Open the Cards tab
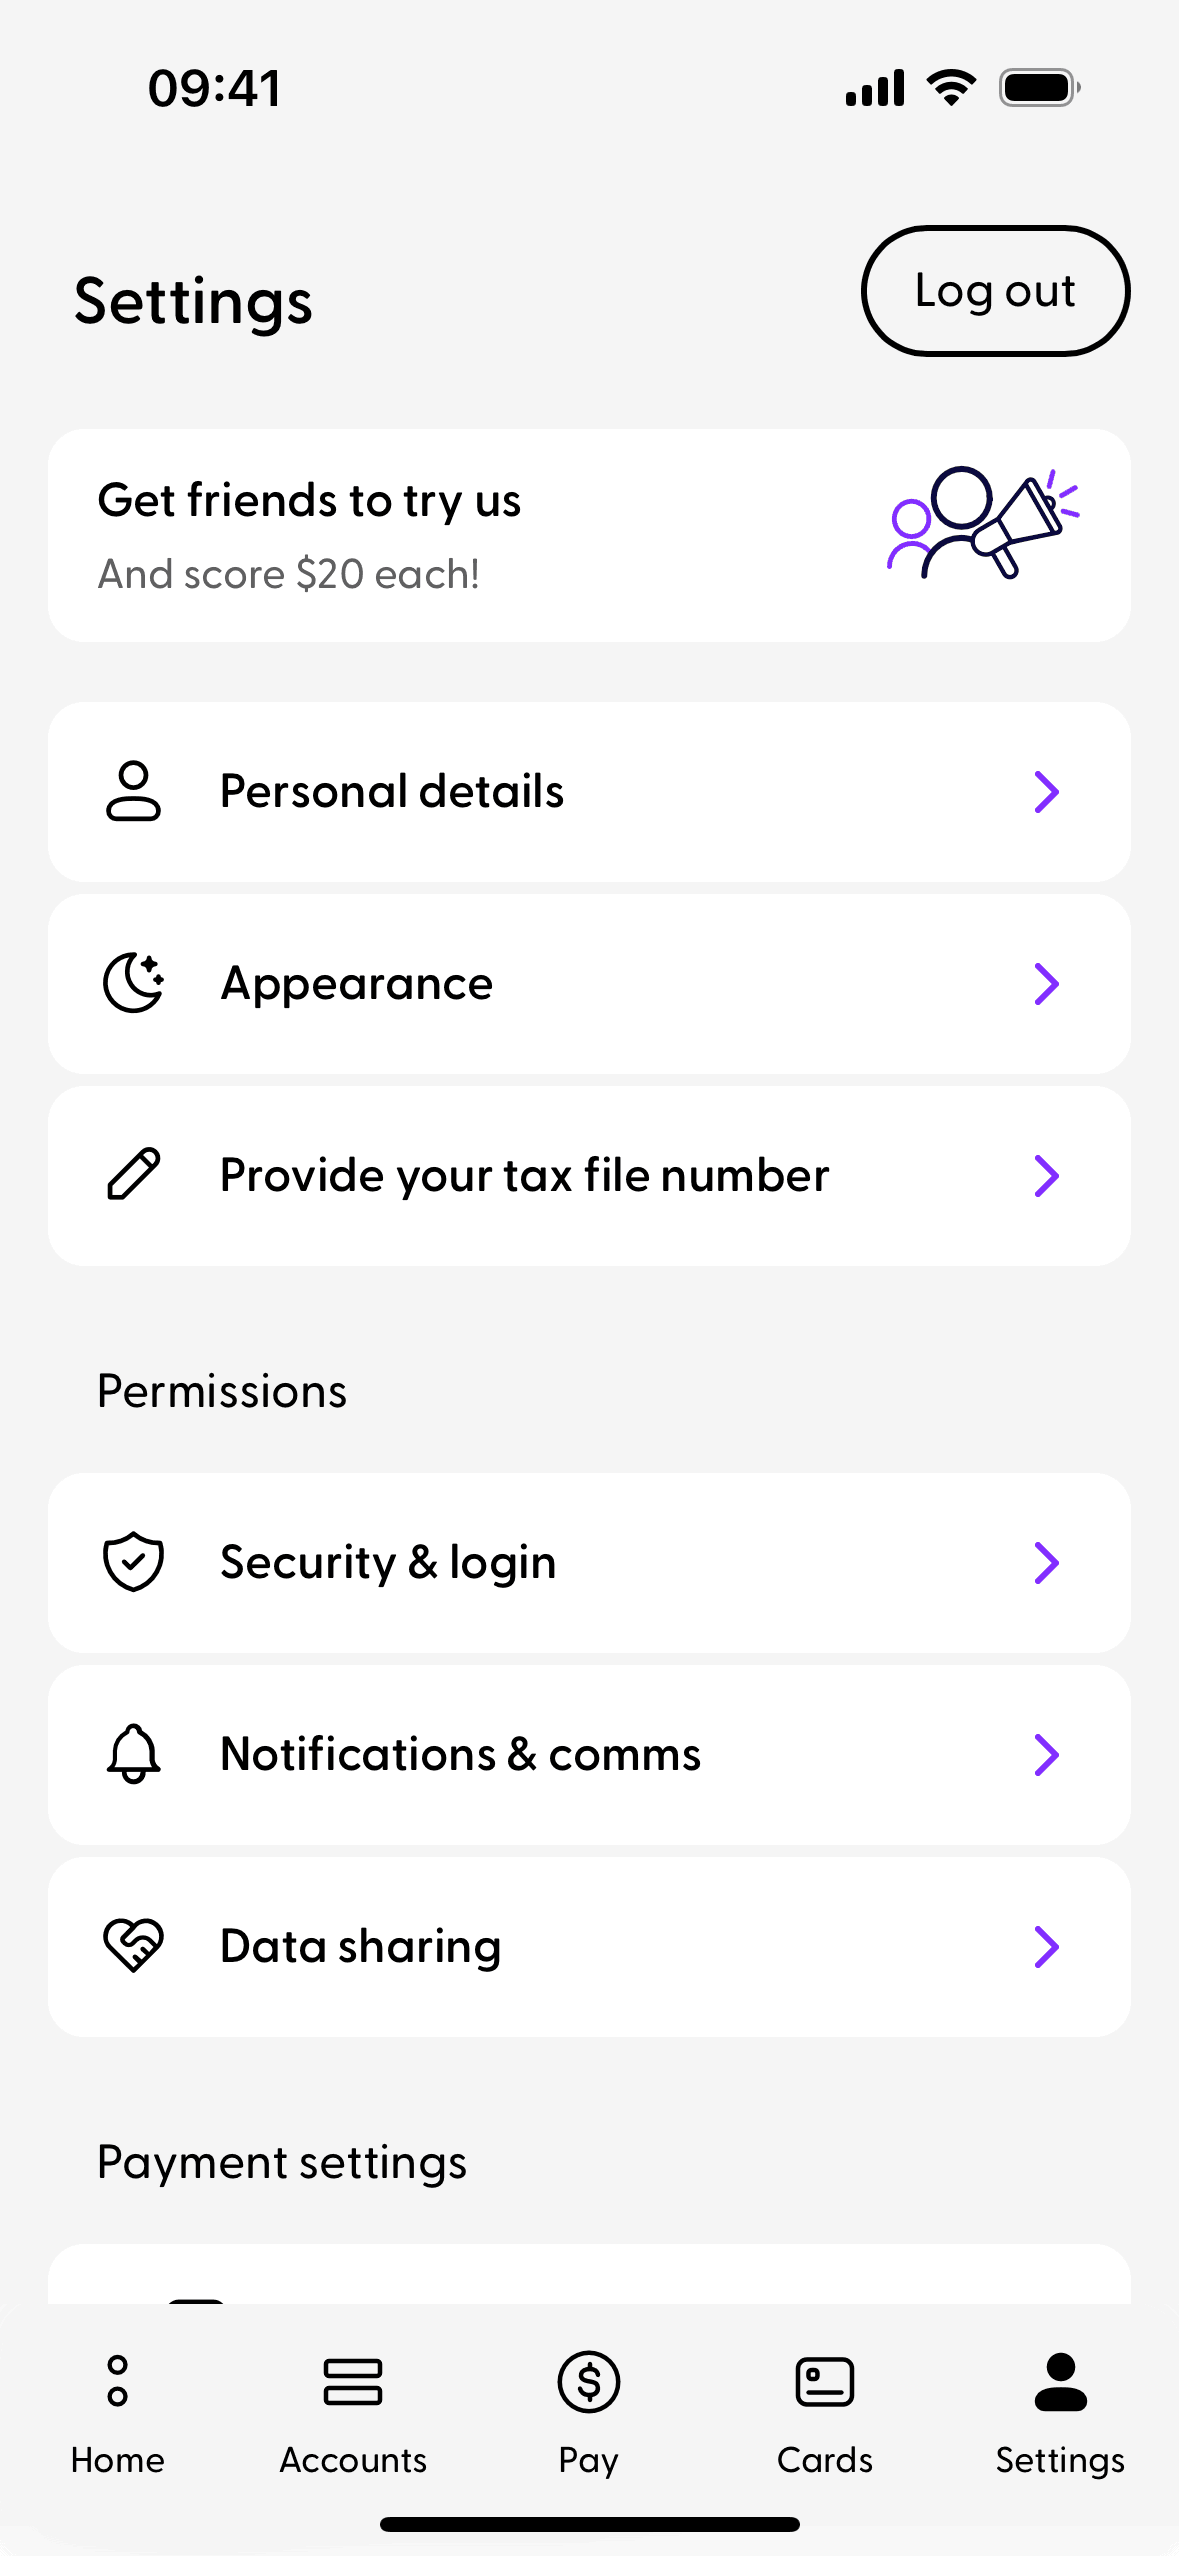1179x2556 pixels. coord(825,2410)
